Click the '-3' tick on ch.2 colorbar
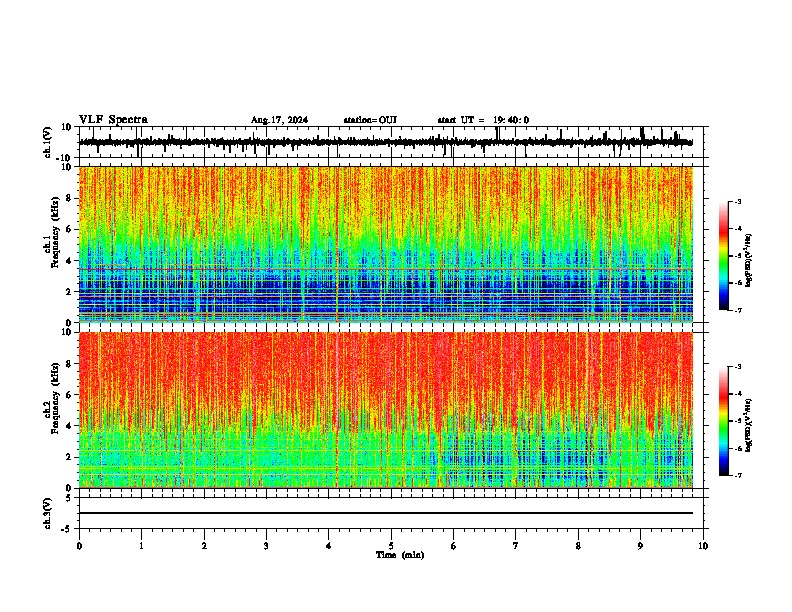Viewport: 792px width, 612px height. [738, 367]
